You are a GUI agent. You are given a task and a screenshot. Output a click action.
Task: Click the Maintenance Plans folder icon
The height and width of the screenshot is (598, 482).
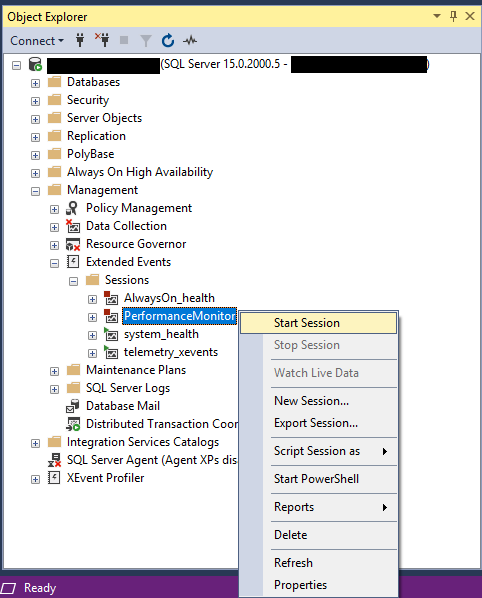73,370
